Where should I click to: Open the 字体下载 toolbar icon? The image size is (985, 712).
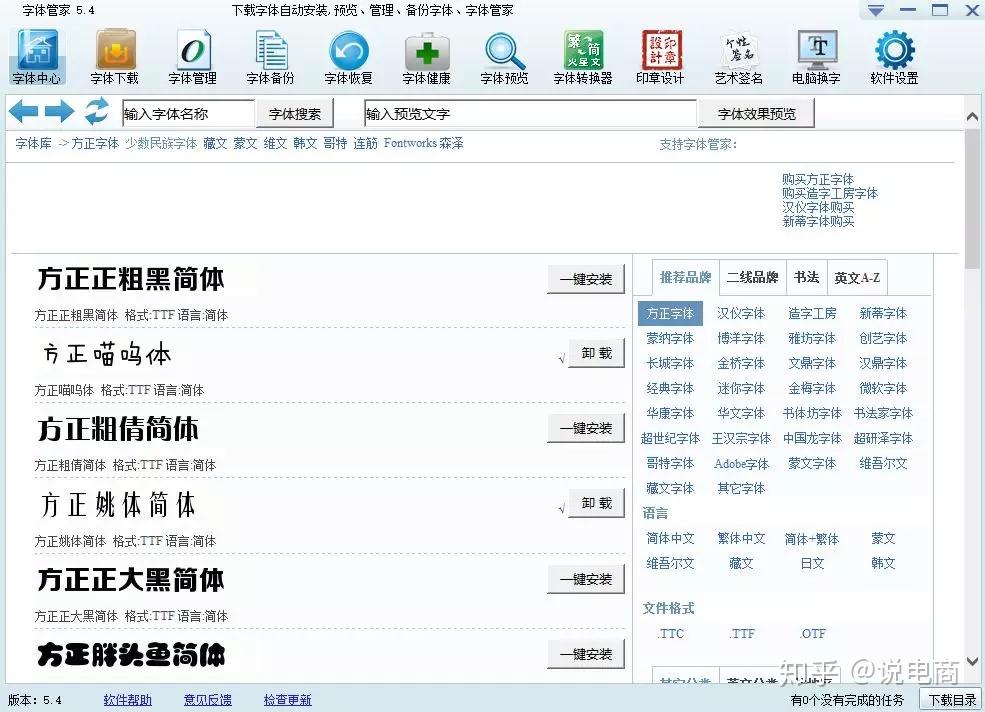click(114, 57)
